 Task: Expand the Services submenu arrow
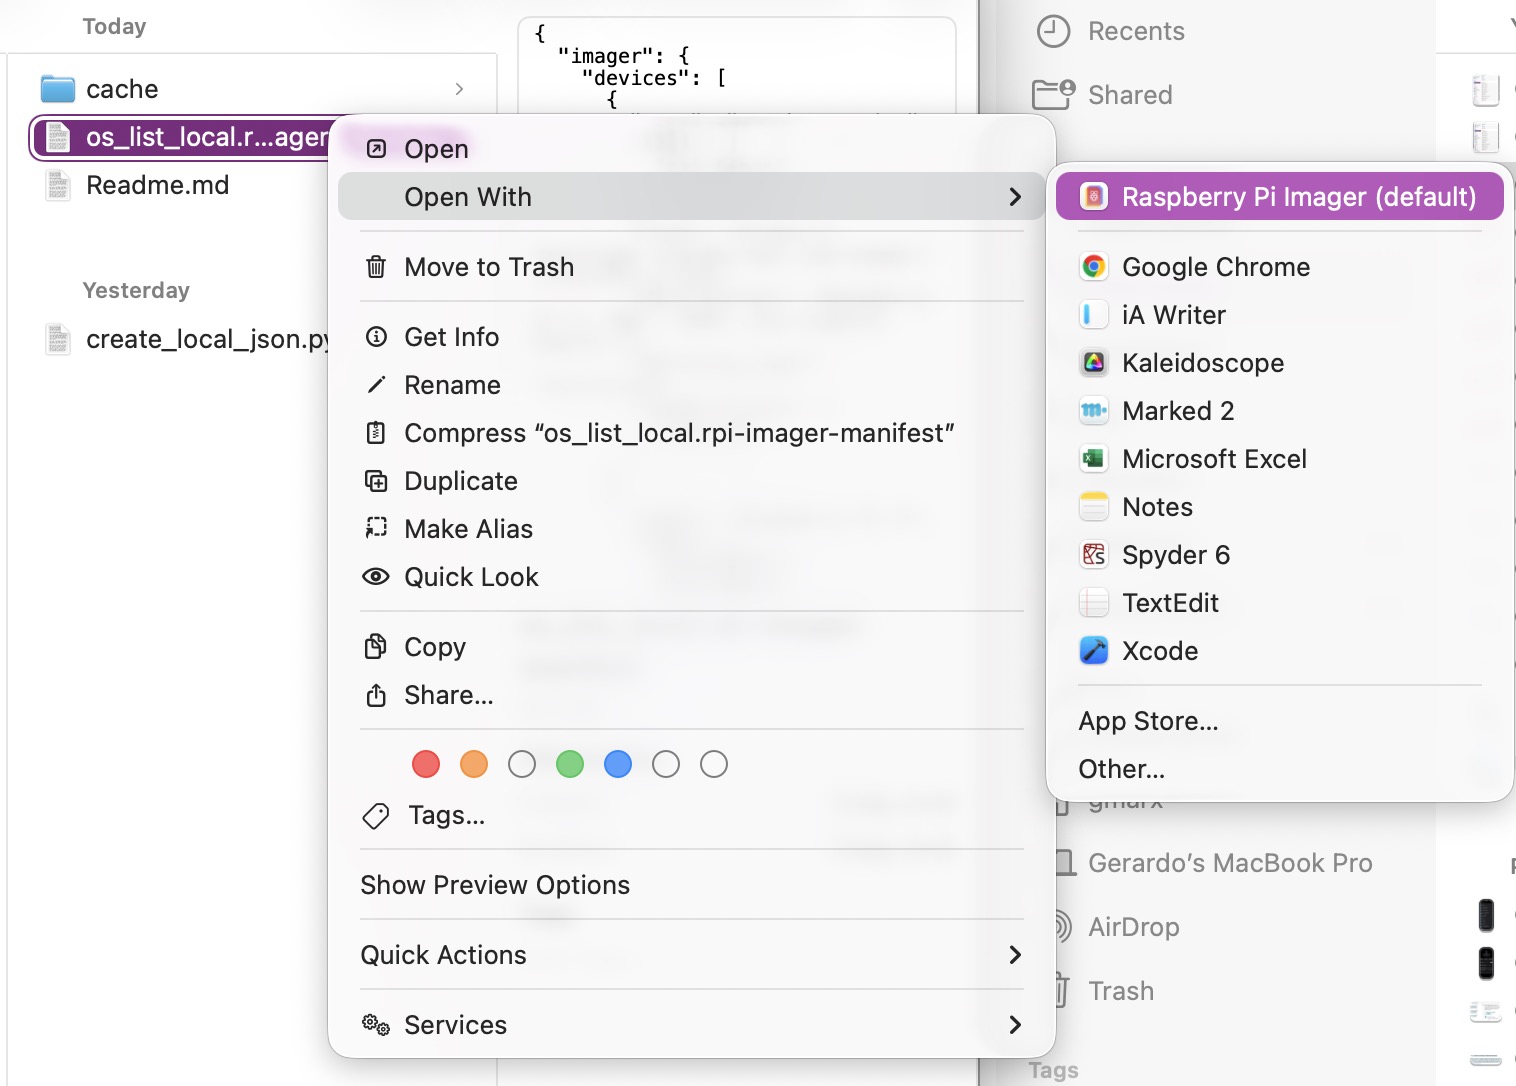click(1015, 1025)
